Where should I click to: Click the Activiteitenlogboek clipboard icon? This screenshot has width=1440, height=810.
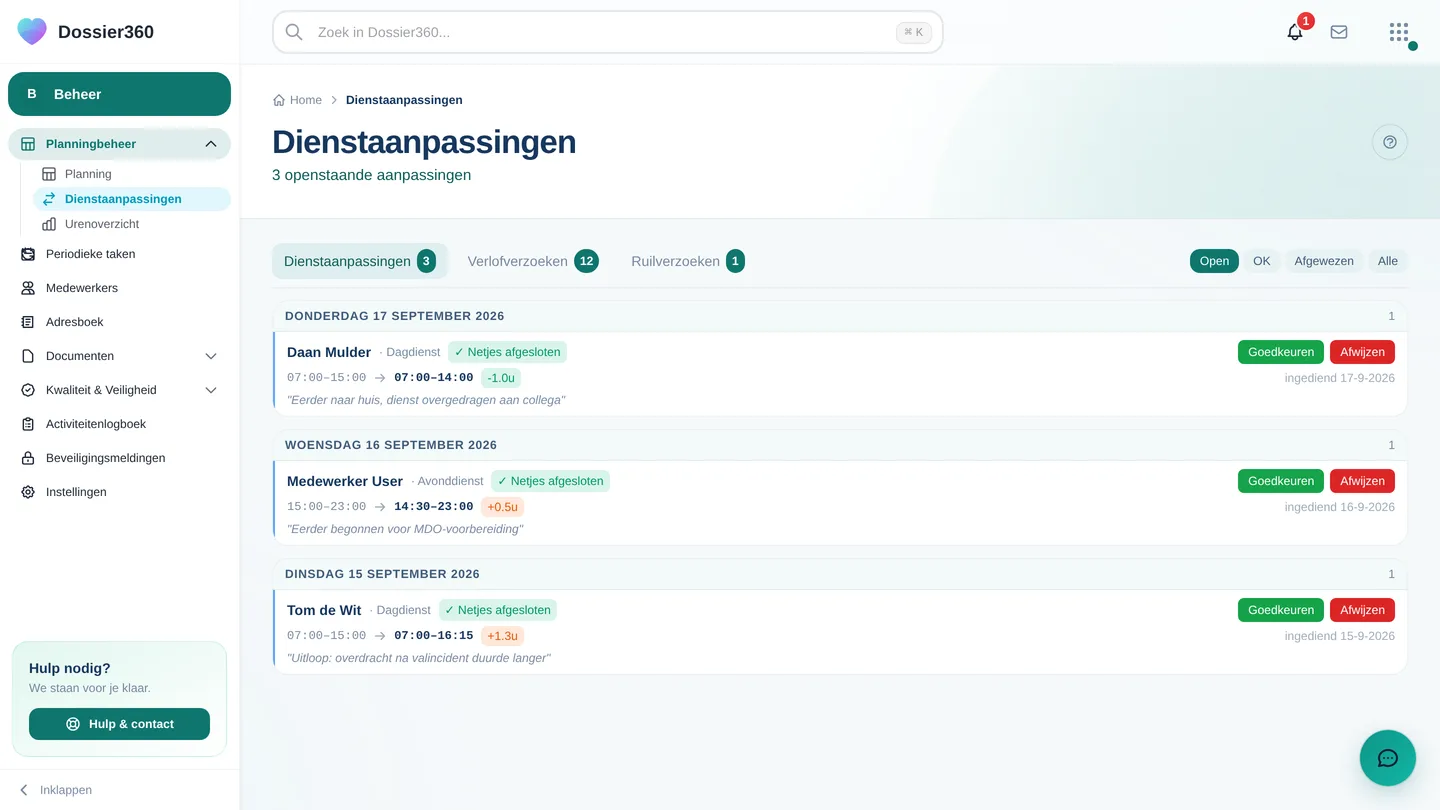point(28,424)
